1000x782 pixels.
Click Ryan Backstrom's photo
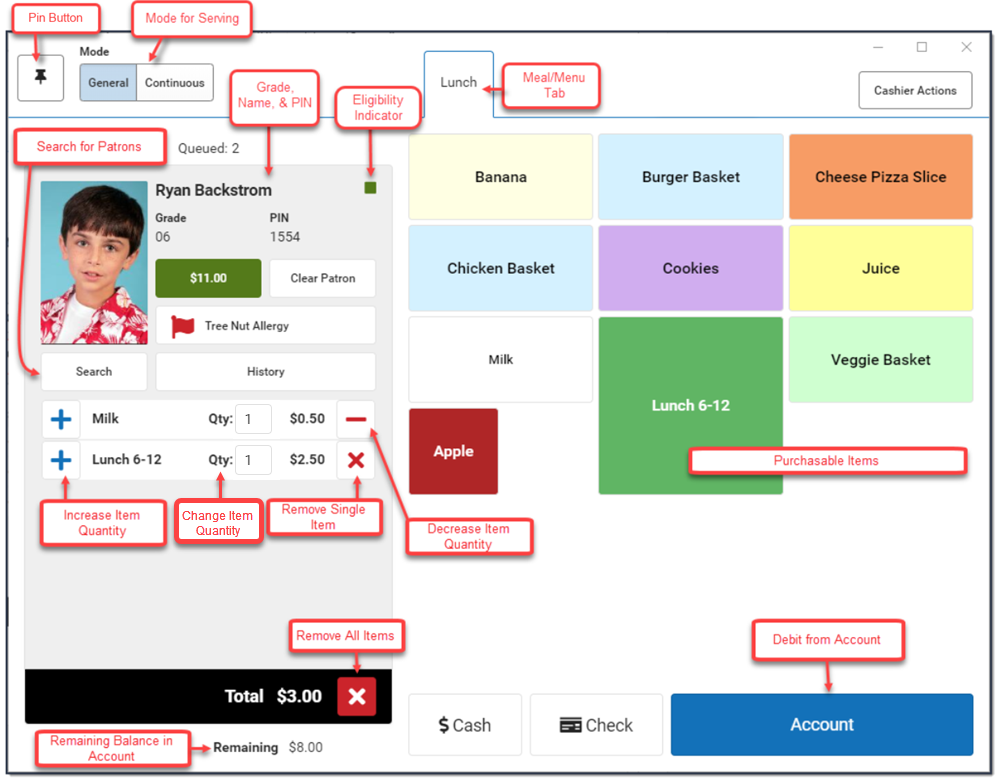pyautogui.click(x=94, y=263)
